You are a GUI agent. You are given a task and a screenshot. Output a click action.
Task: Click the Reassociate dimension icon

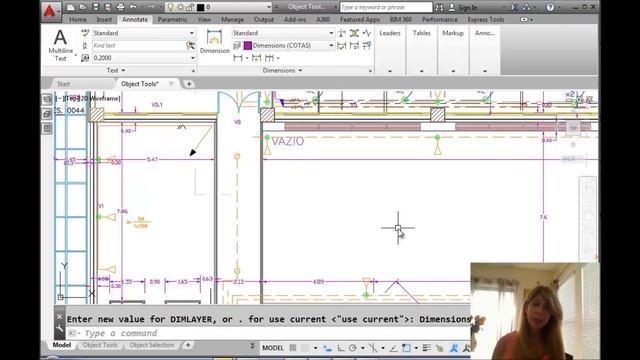pos(367,46)
